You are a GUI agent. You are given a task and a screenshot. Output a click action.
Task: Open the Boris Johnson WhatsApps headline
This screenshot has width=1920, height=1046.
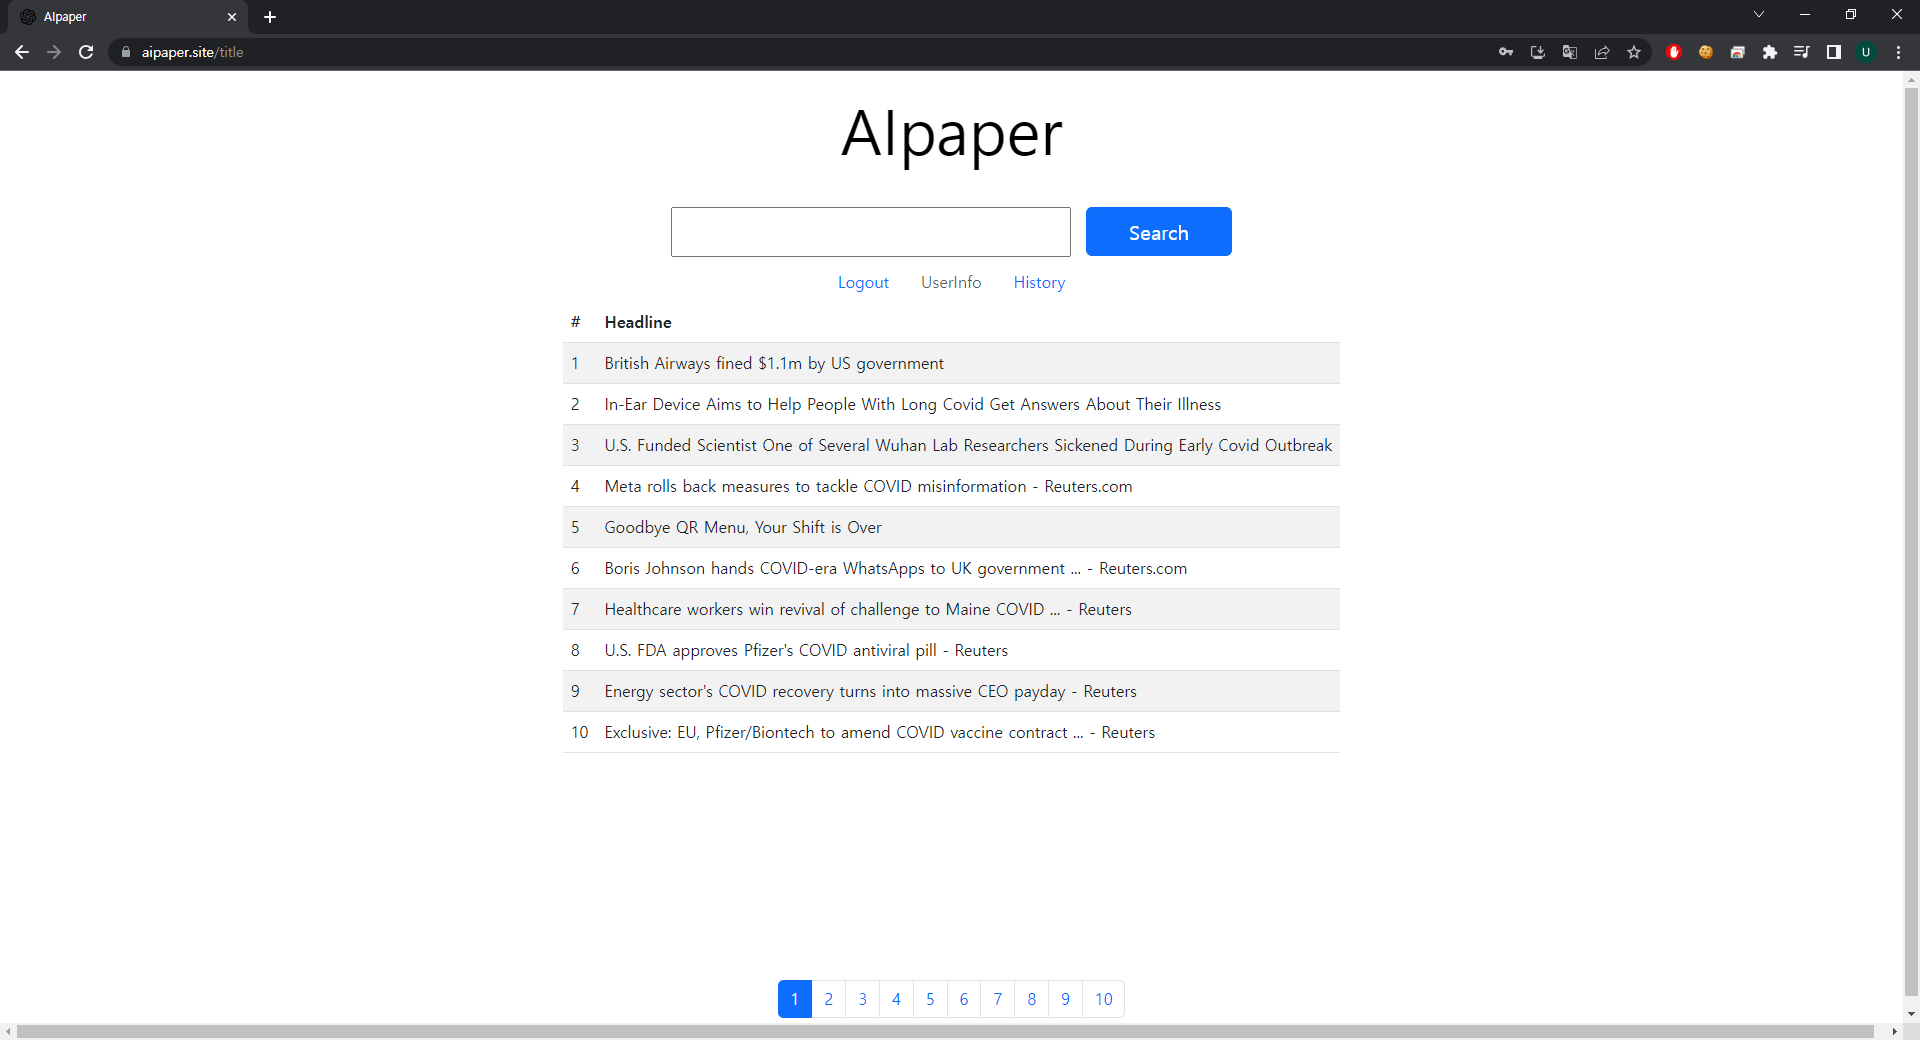click(895, 568)
